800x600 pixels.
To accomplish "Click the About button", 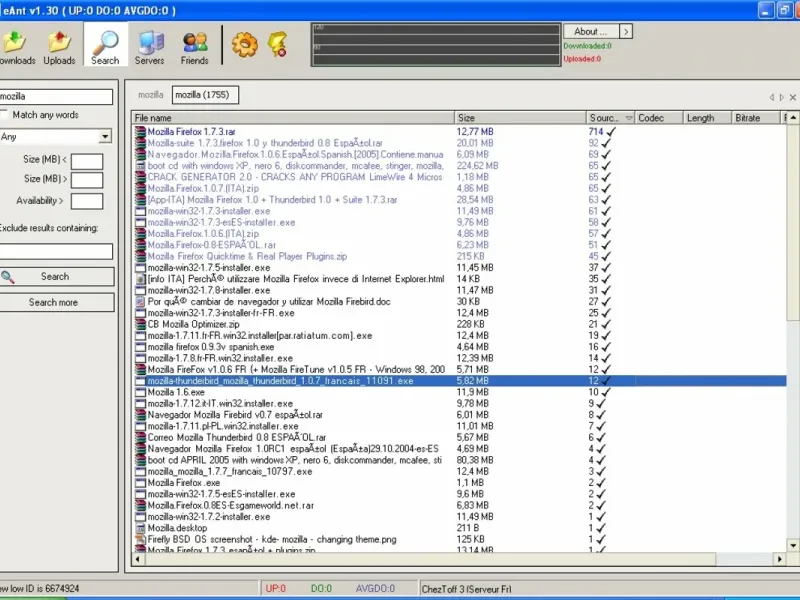I will pyautogui.click(x=591, y=32).
